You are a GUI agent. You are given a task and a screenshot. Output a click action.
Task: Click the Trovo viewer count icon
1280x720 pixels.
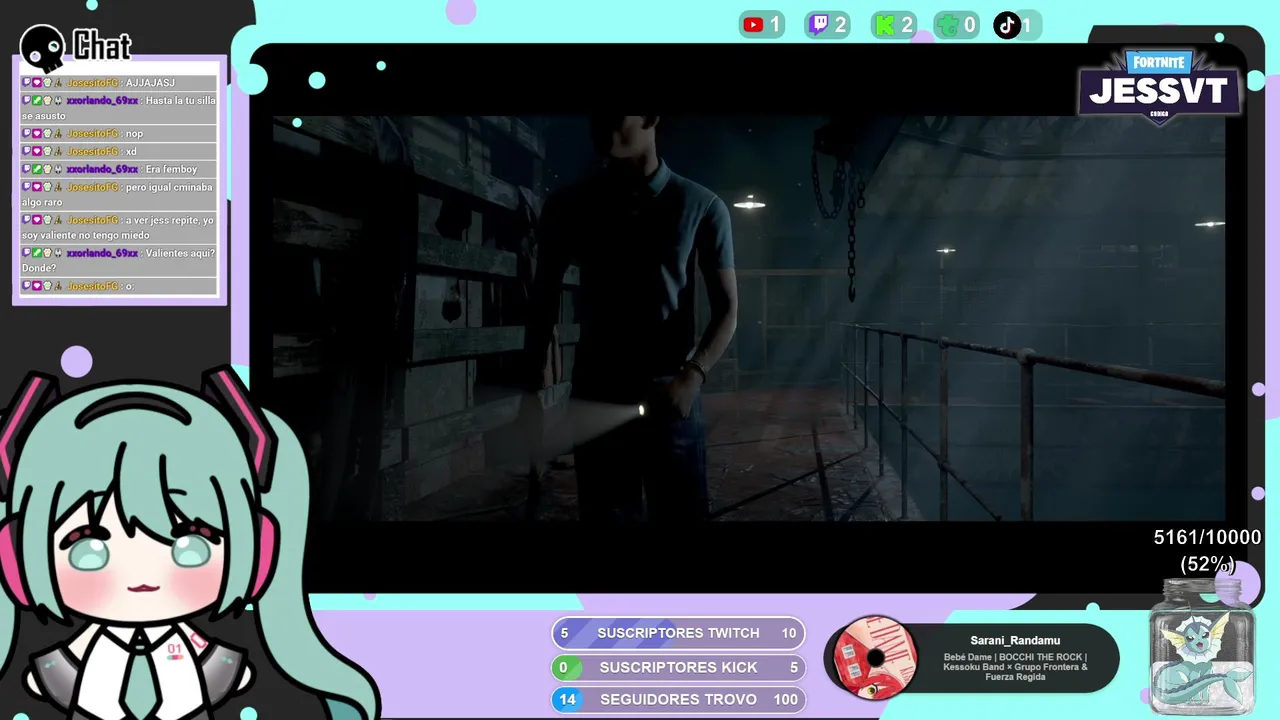(948, 25)
